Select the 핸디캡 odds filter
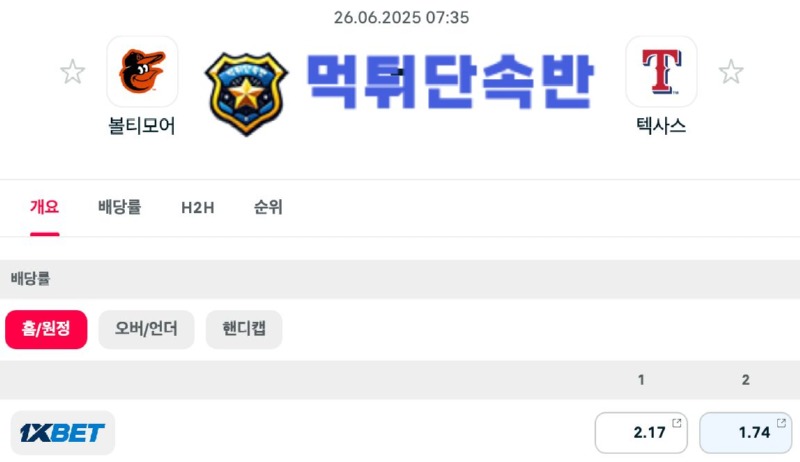 tap(244, 329)
